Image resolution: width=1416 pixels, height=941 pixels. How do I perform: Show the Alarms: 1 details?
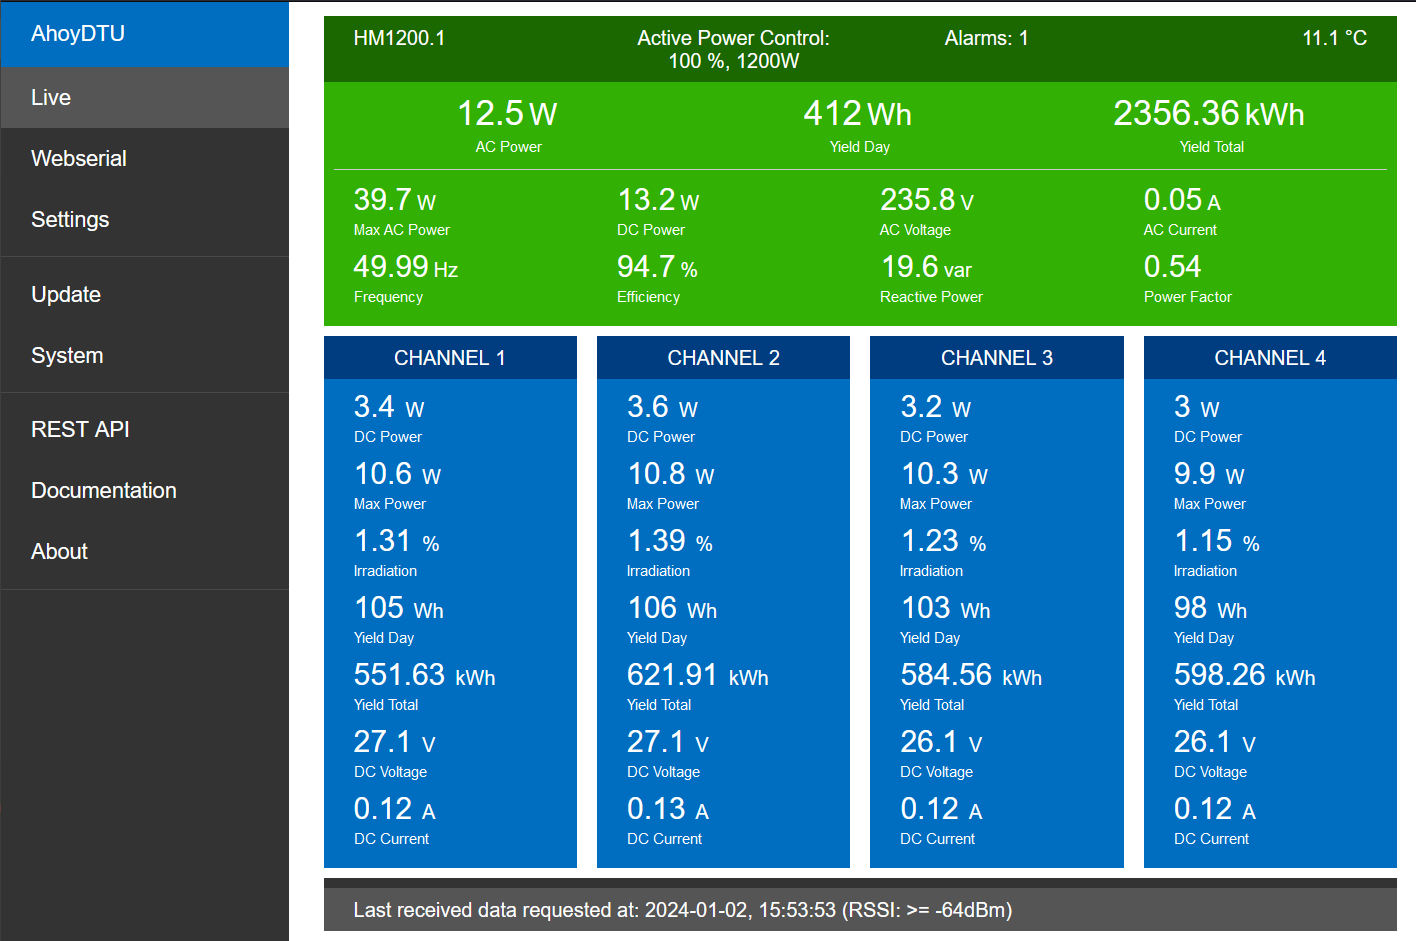(986, 38)
